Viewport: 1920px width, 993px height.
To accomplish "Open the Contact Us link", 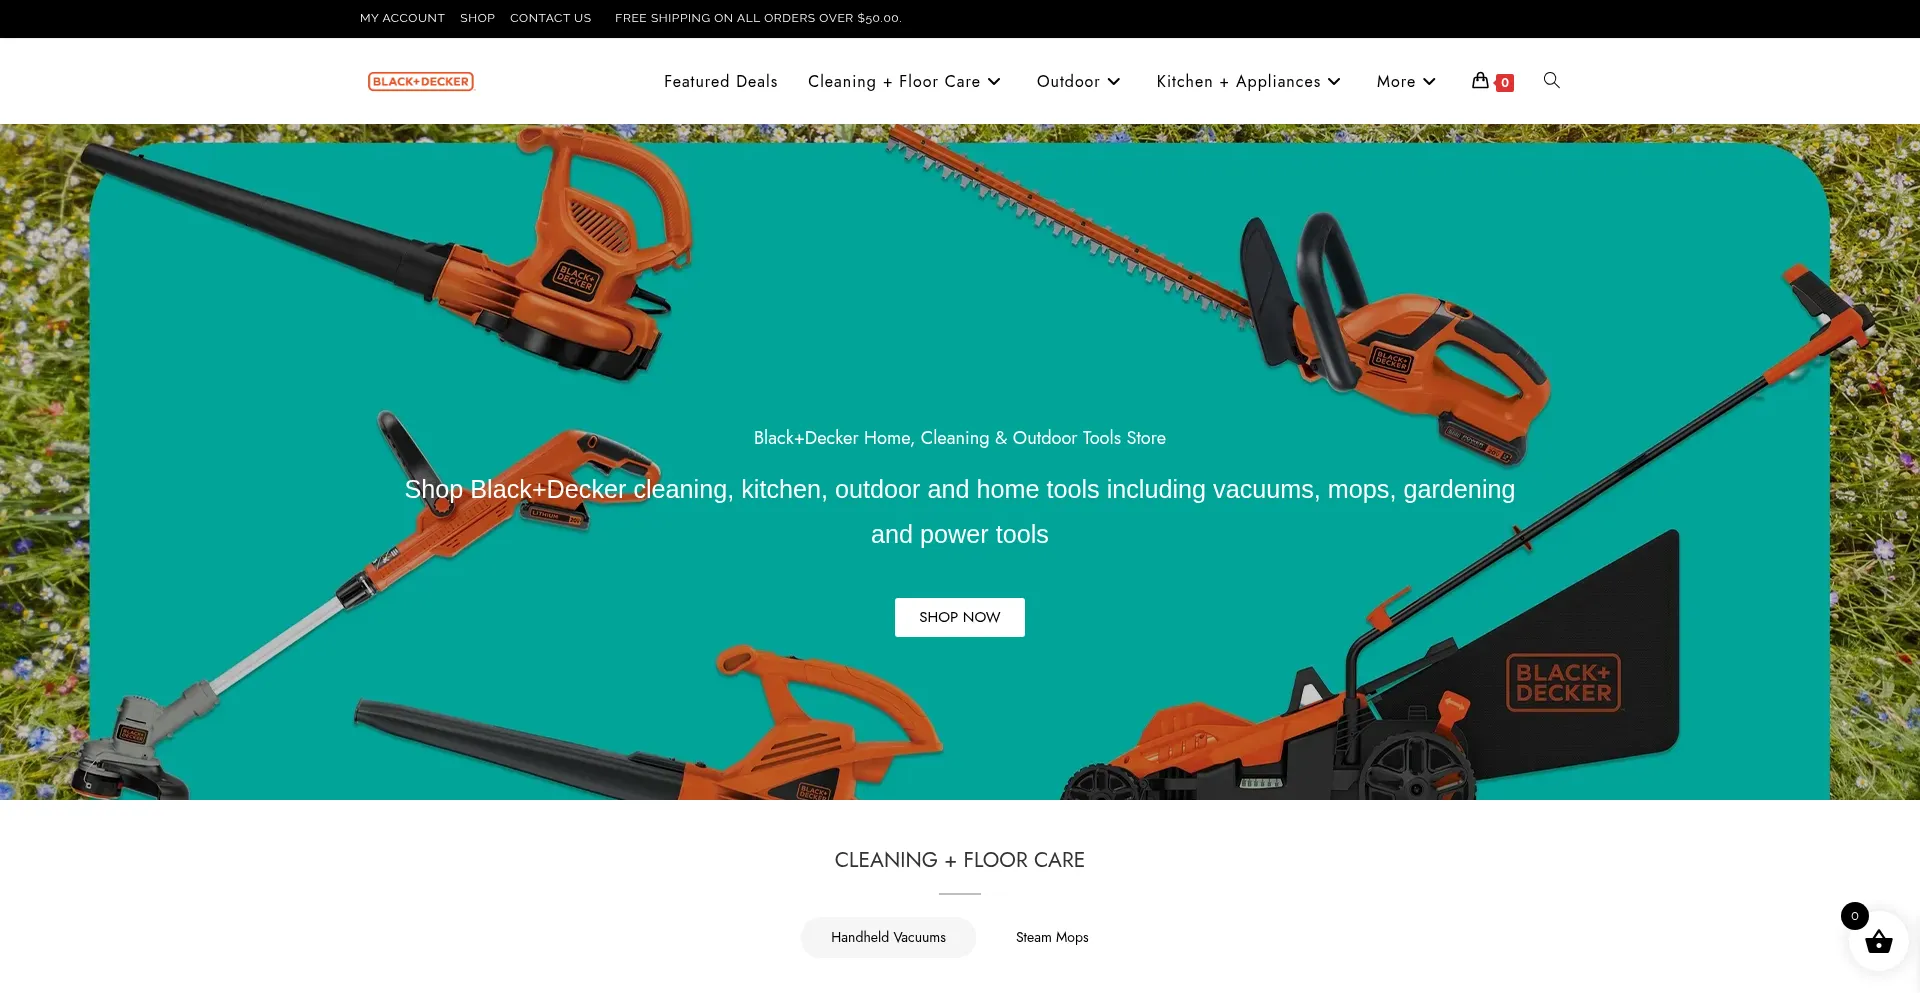I will [x=550, y=18].
